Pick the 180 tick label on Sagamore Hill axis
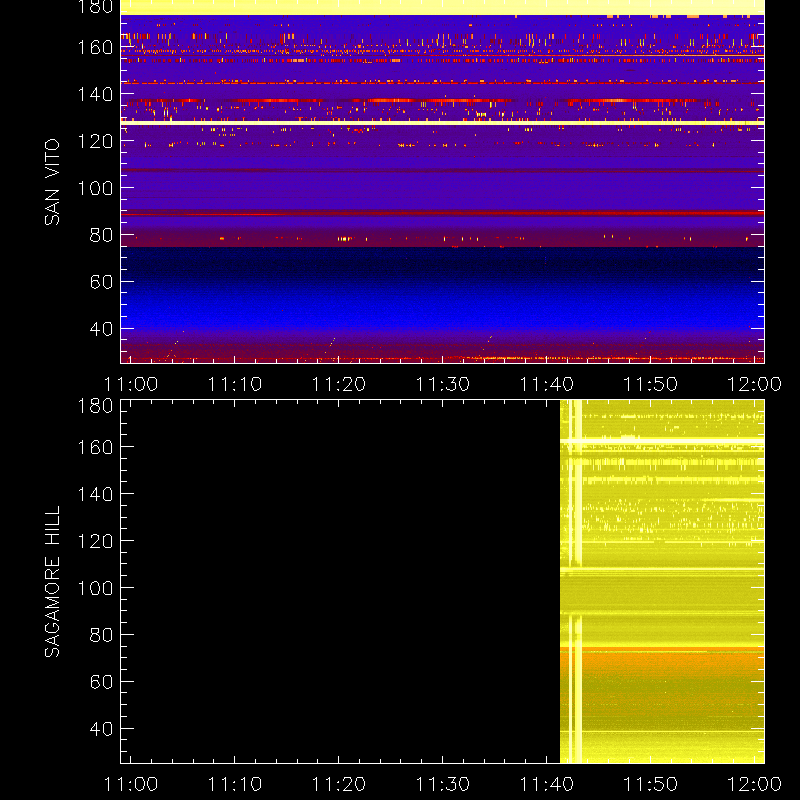Screen dimensions: 800x800 click(x=95, y=406)
